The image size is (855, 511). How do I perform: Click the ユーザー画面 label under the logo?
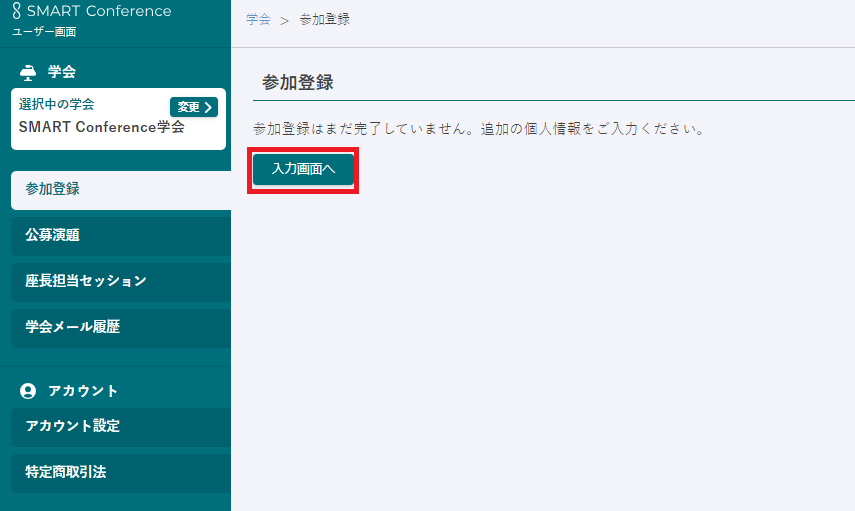44,32
